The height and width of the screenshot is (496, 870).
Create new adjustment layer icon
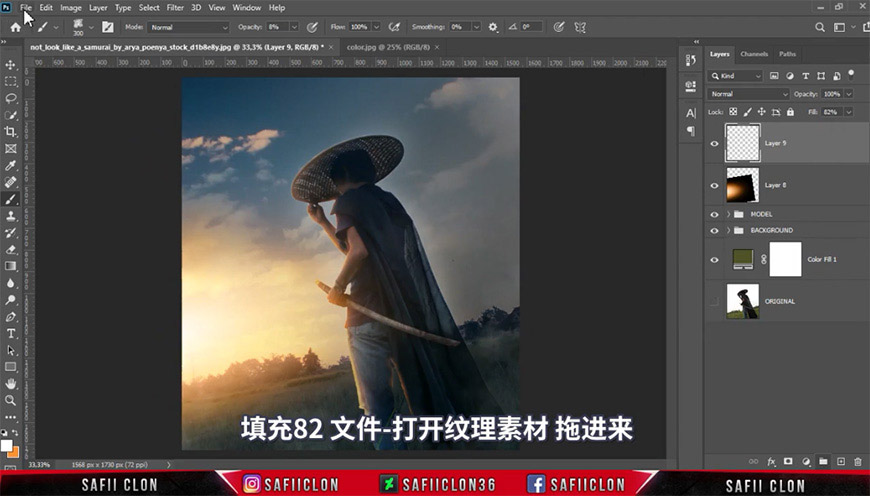(x=806, y=461)
